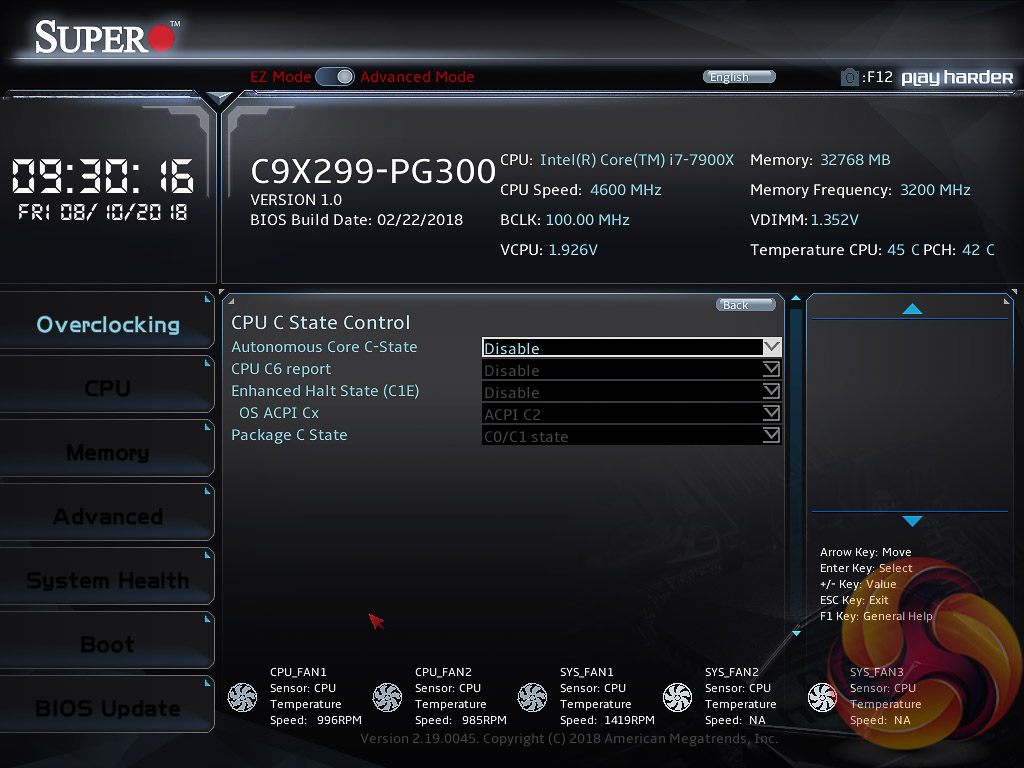Click the Memory Frequency value 3200 MHz
This screenshot has height=768, width=1024.
coord(935,190)
